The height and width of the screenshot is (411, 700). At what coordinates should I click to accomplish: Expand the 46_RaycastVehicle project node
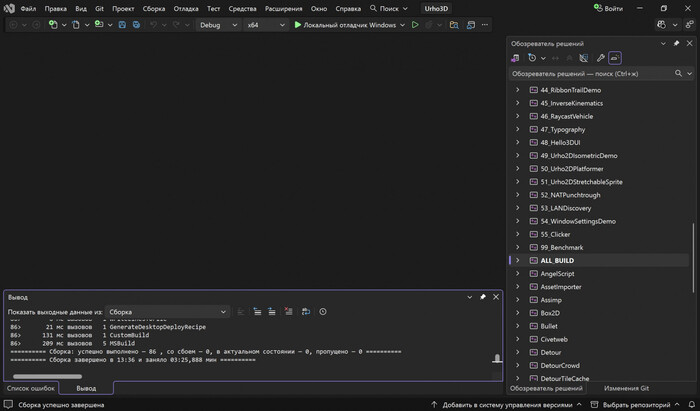pos(517,117)
